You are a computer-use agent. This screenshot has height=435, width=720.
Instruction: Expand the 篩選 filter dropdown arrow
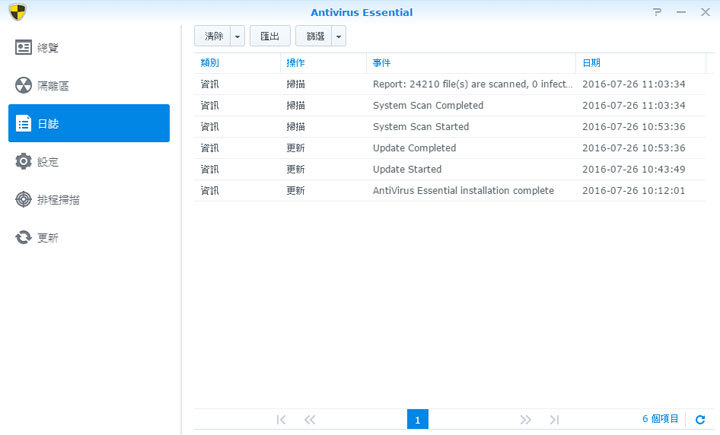click(x=339, y=36)
